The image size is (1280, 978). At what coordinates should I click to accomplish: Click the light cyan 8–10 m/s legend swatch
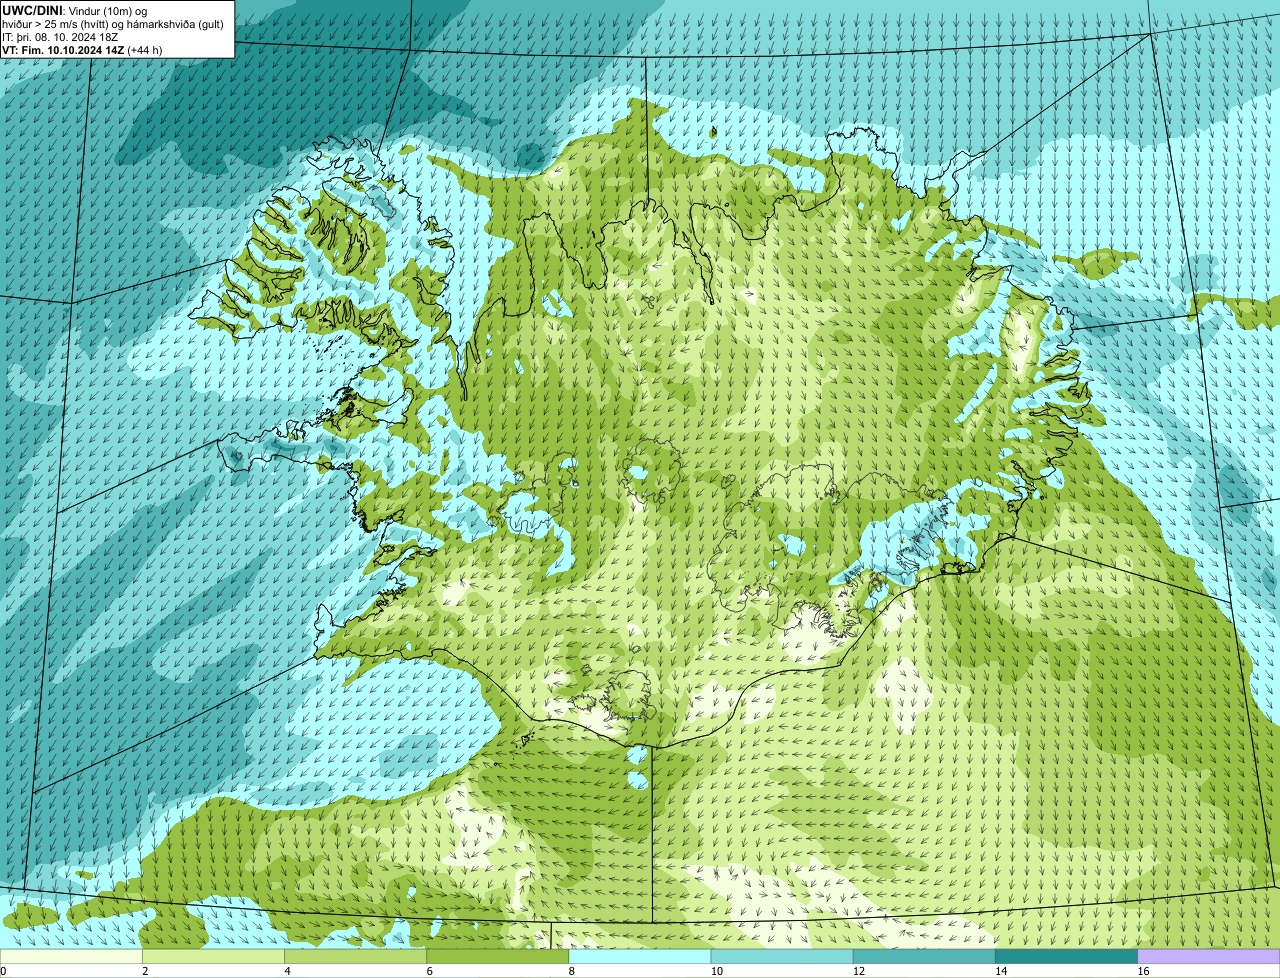click(640, 956)
